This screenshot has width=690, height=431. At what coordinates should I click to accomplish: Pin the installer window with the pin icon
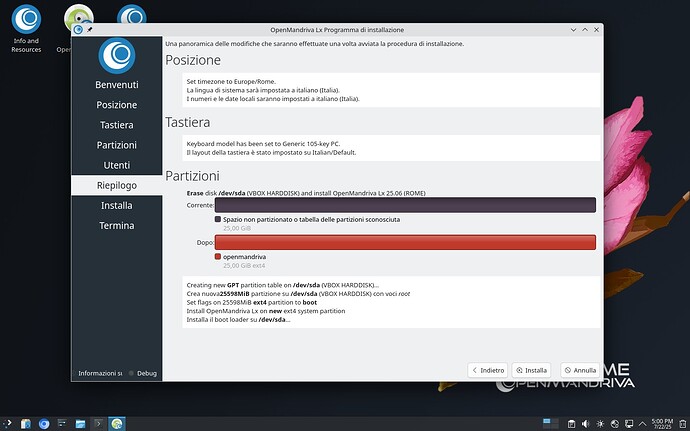pos(90,29)
